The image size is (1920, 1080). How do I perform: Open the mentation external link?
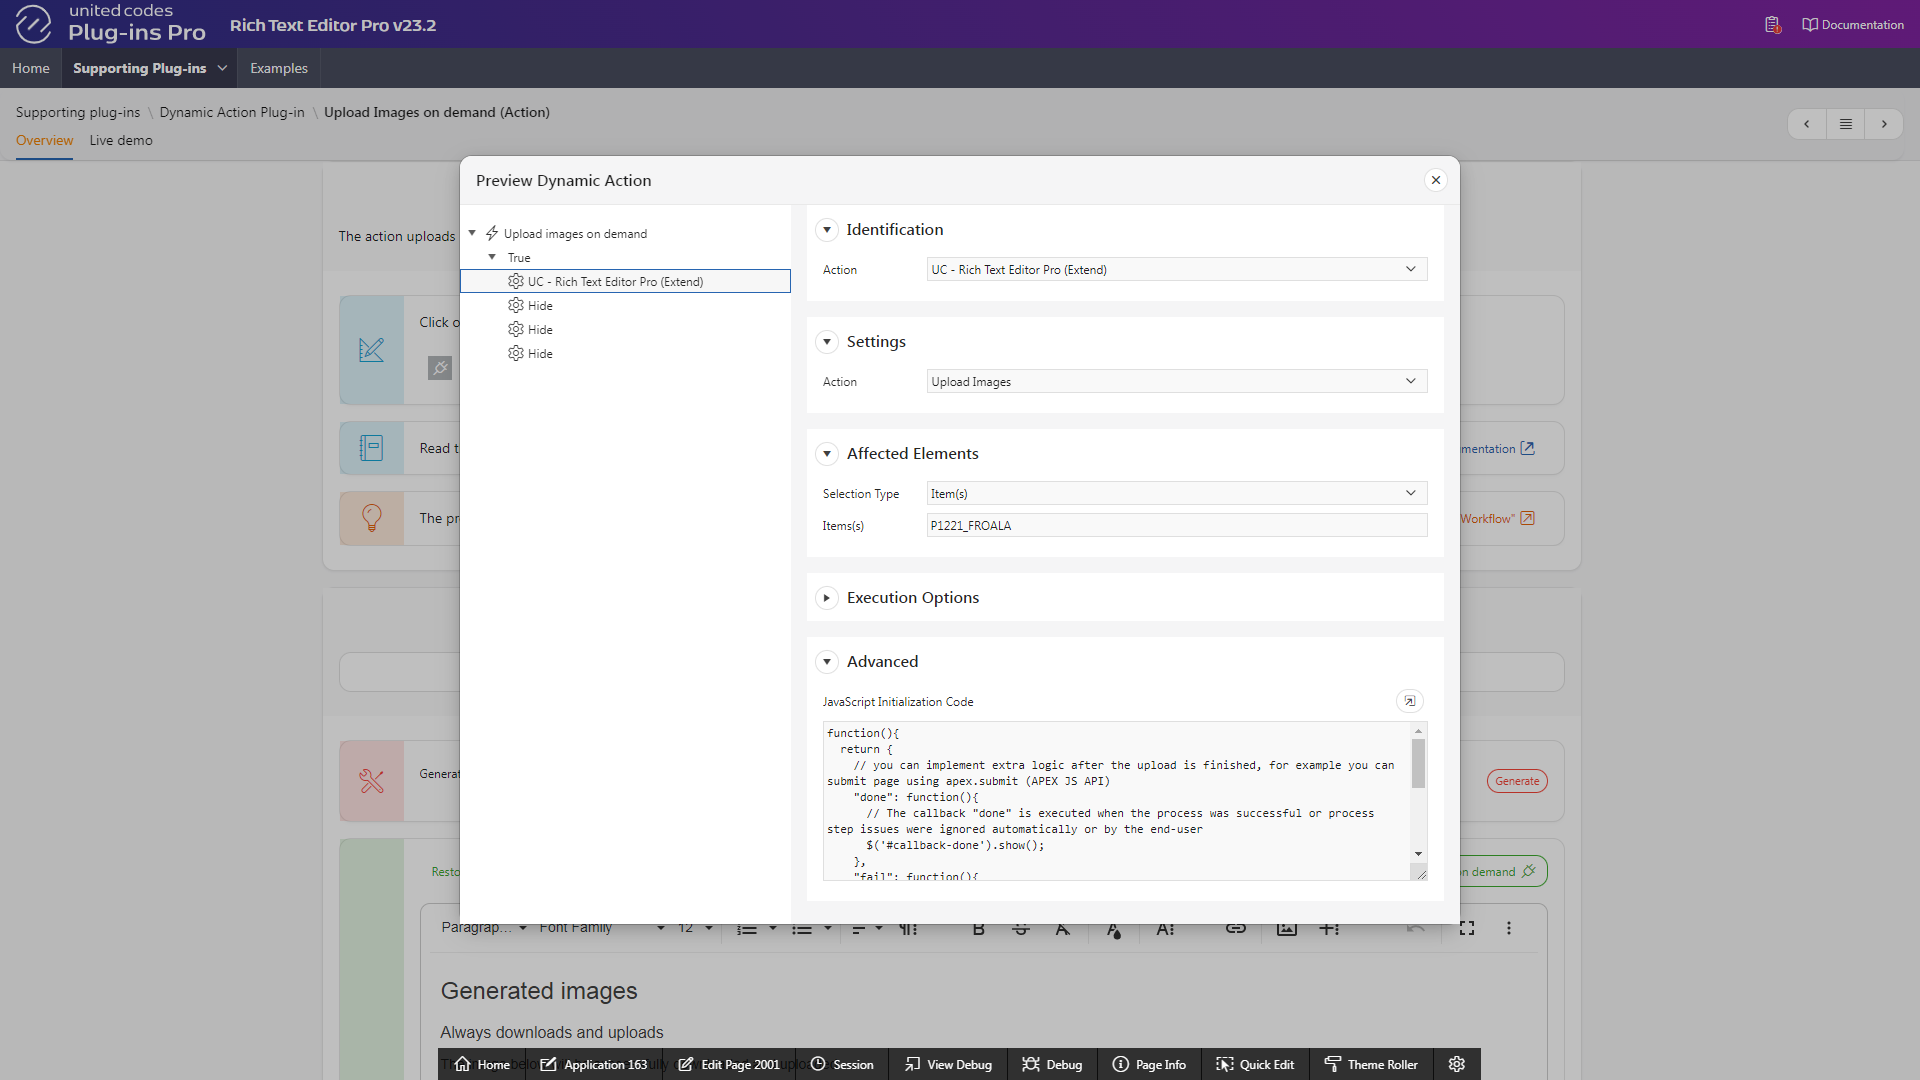pos(1497,449)
